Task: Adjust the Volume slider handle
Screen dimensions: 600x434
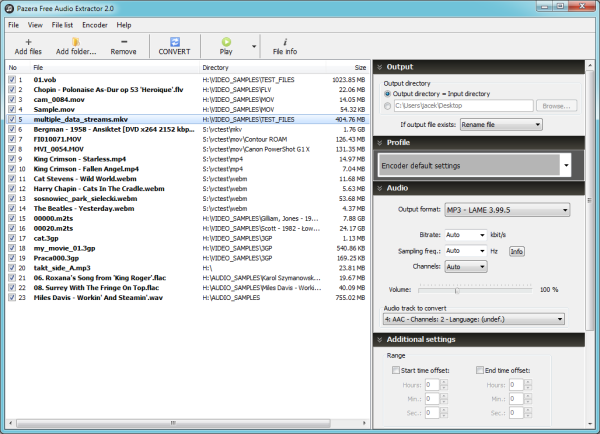Action: [457, 290]
